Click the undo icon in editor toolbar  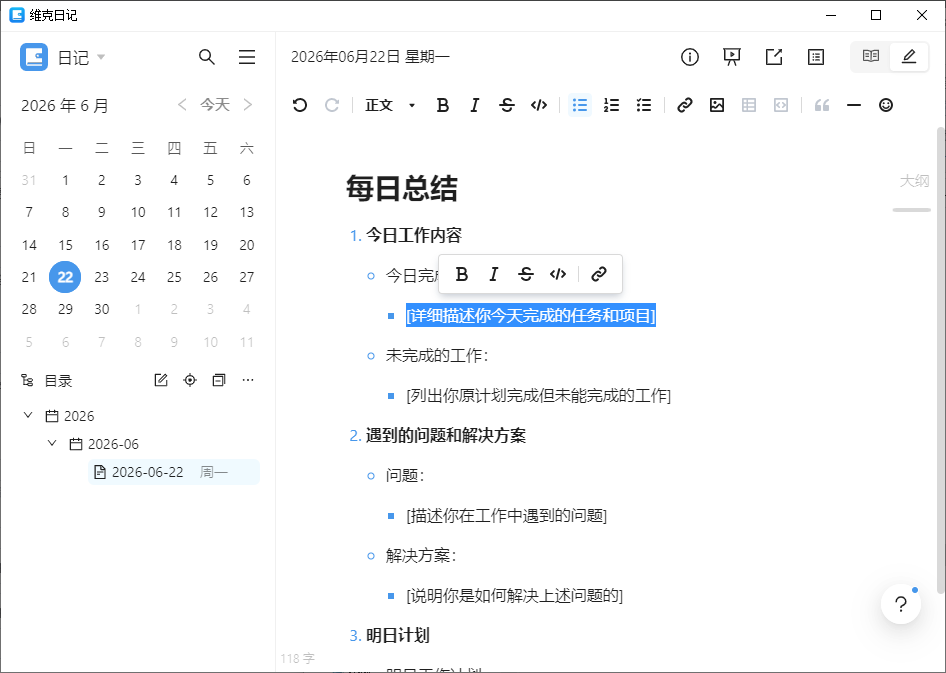coord(300,106)
